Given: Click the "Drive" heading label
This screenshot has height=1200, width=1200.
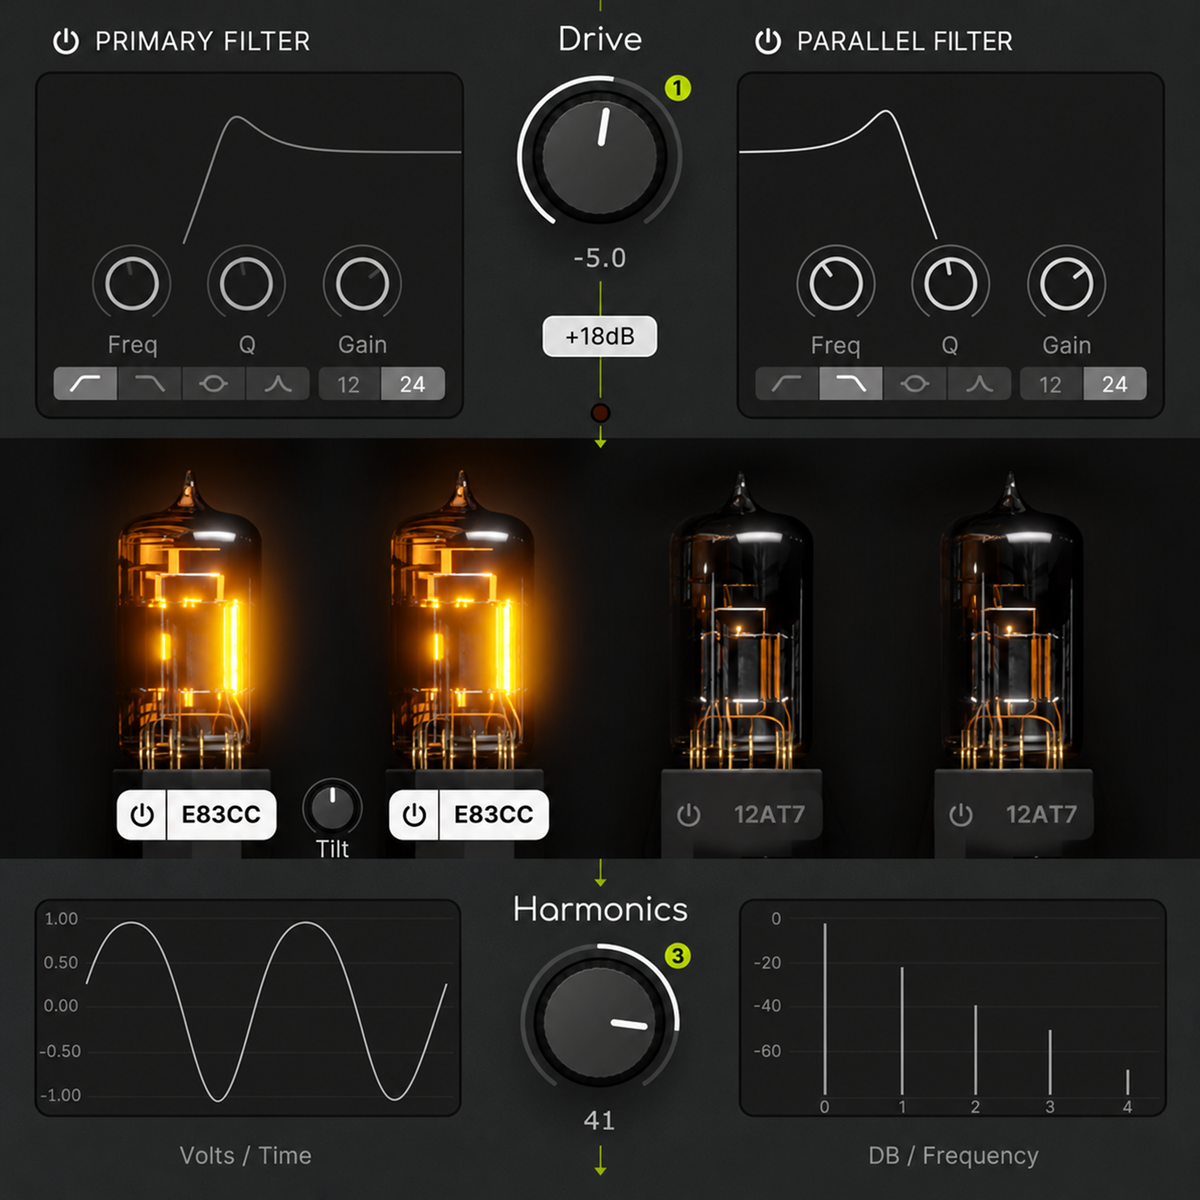Looking at the screenshot, I should pyautogui.click(x=600, y=39).
